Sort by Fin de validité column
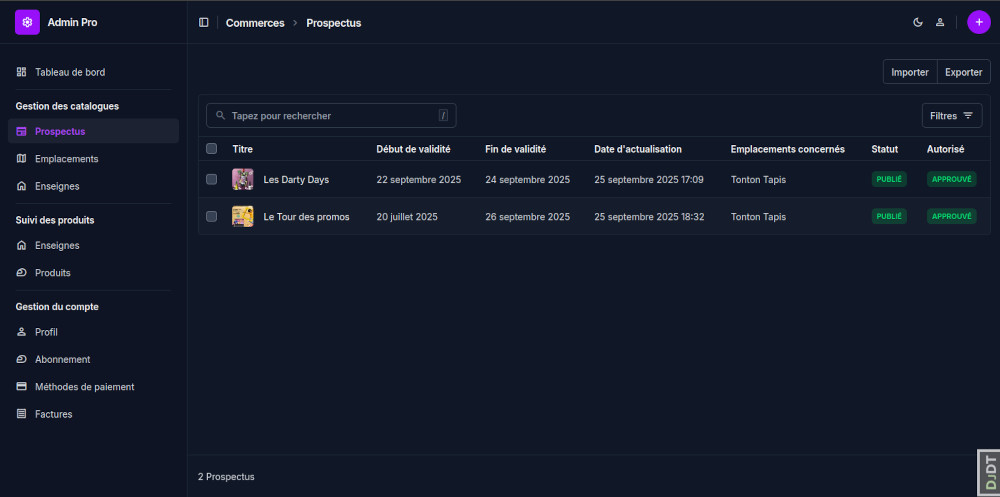This screenshot has height=497, width=1000. pyautogui.click(x=515, y=149)
